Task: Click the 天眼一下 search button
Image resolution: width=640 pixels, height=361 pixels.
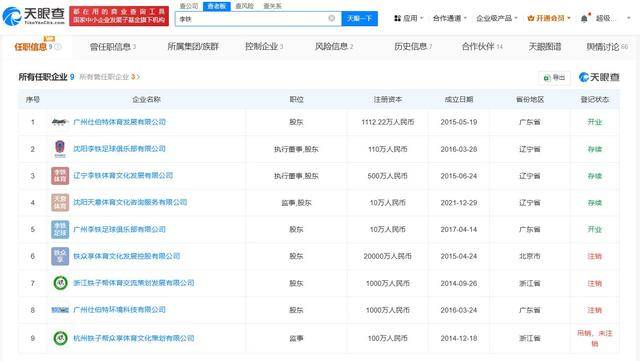Action: tap(360, 18)
